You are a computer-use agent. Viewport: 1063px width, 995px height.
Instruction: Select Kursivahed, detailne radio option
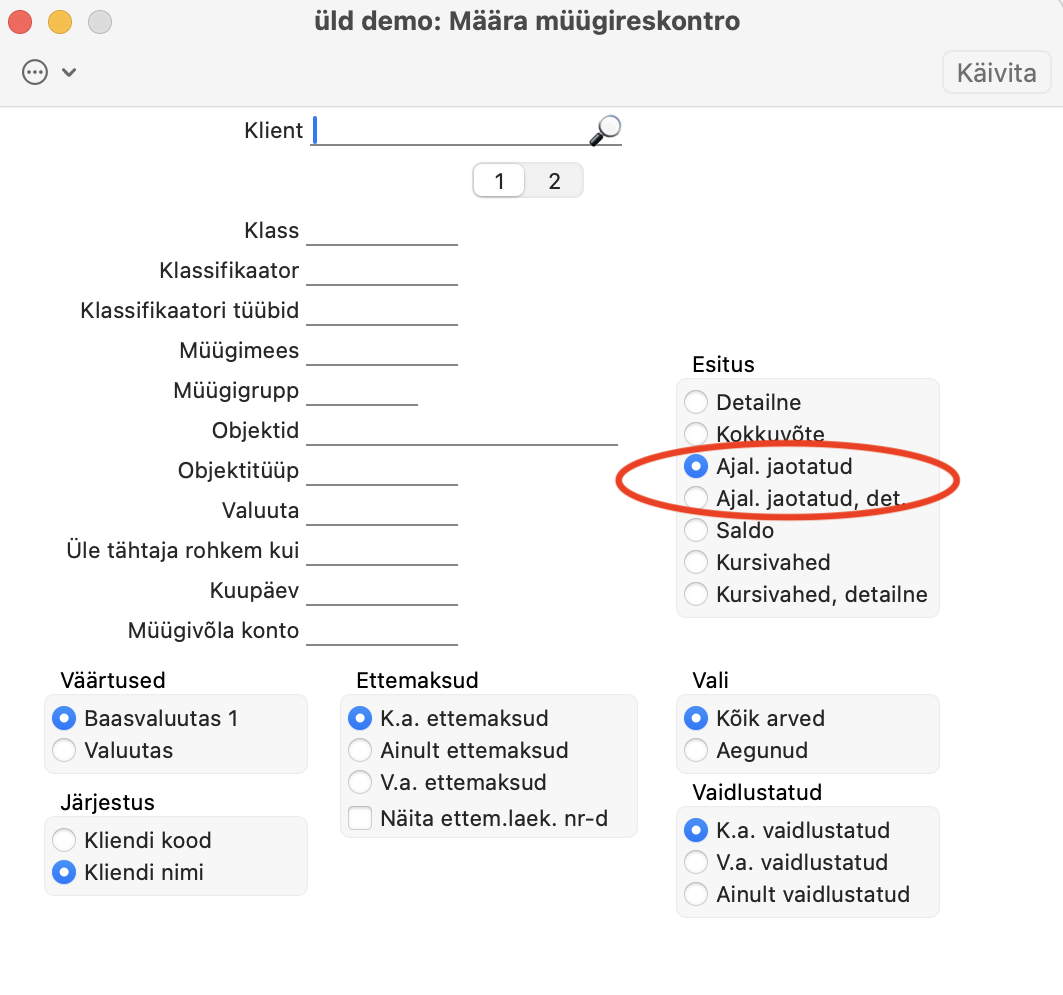click(696, 594)
